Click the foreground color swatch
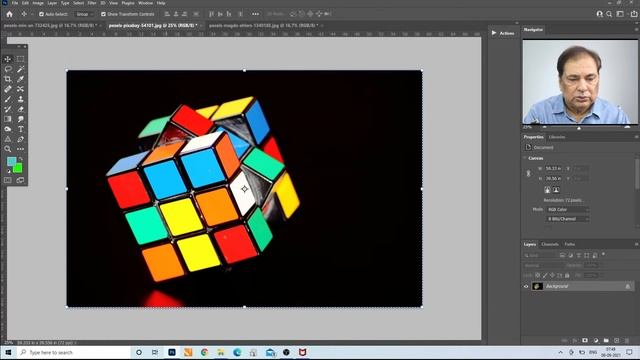 11,161
